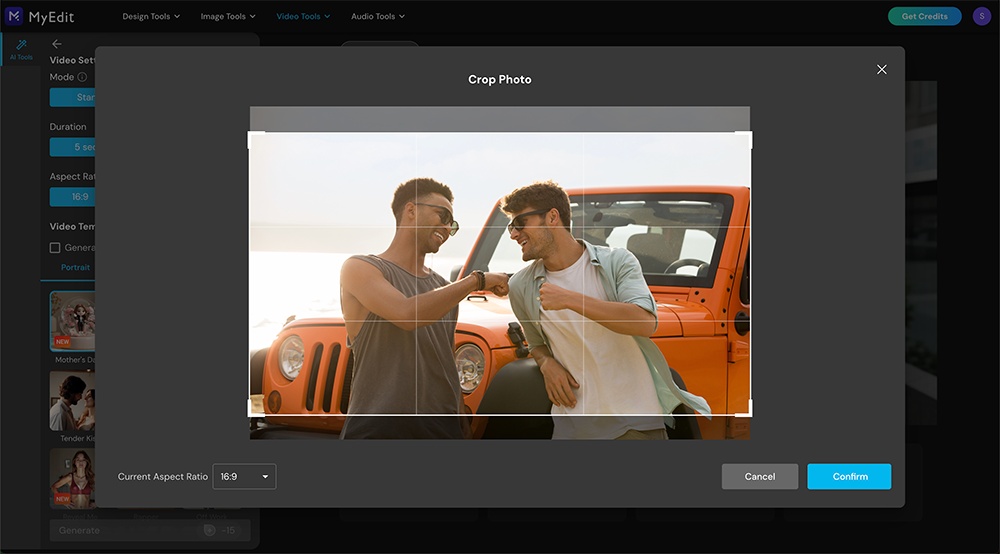Click the Duration label
Screen dimensions: 1000x554
click(68, 127)
